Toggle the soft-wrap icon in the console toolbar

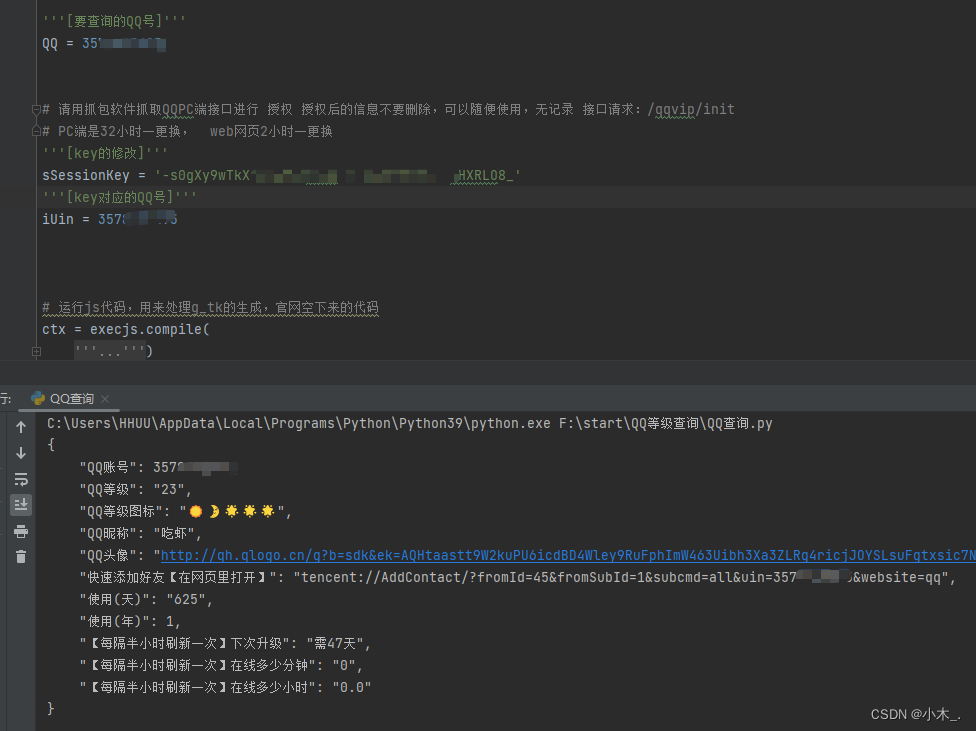click(x=21, y=479)
